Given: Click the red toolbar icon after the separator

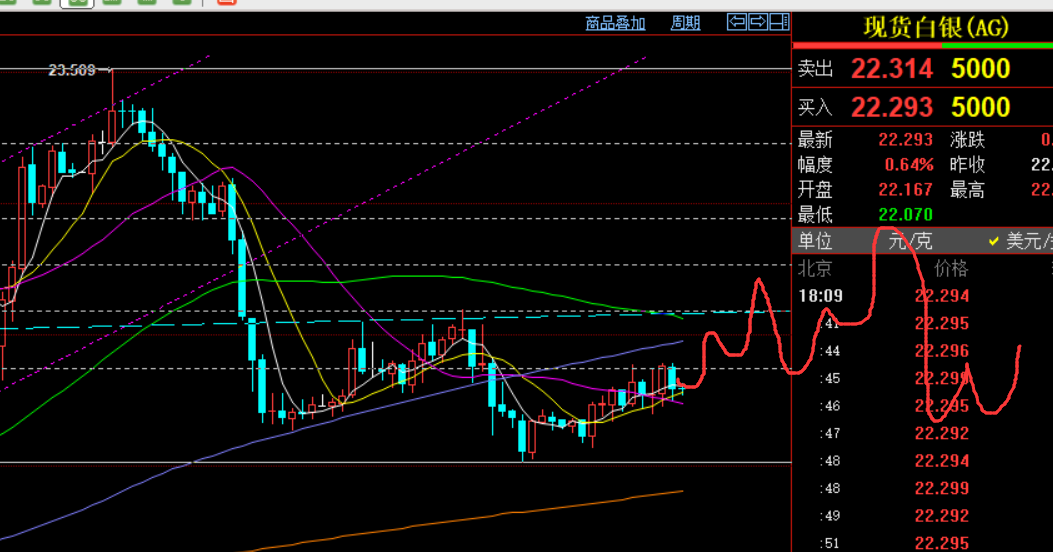Looking at the screenshot, I should (228, 3).
